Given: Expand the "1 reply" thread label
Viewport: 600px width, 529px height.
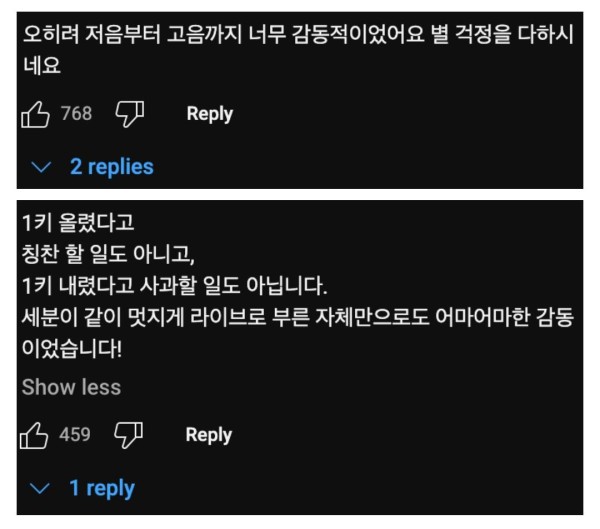Looking at the screenshot, I should 101,489.
